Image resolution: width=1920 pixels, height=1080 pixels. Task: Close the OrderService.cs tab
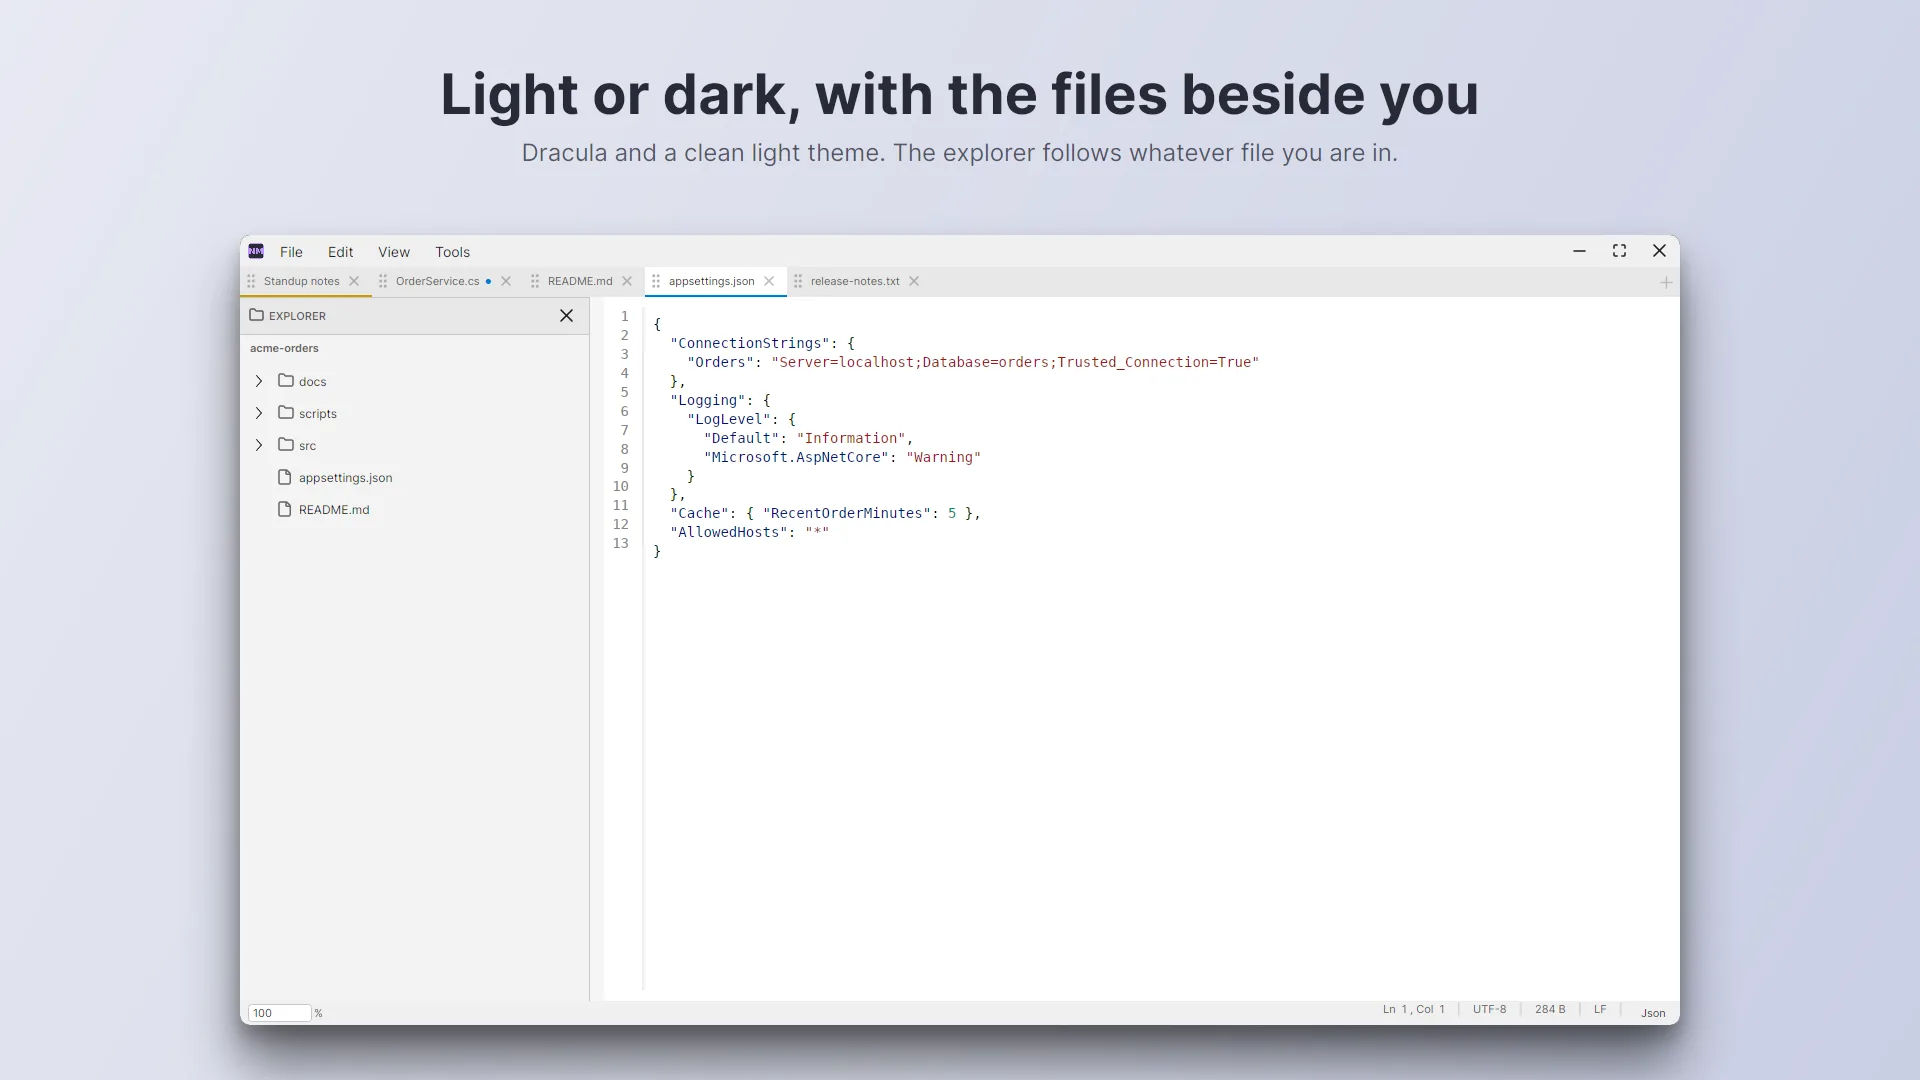[506, 281]
